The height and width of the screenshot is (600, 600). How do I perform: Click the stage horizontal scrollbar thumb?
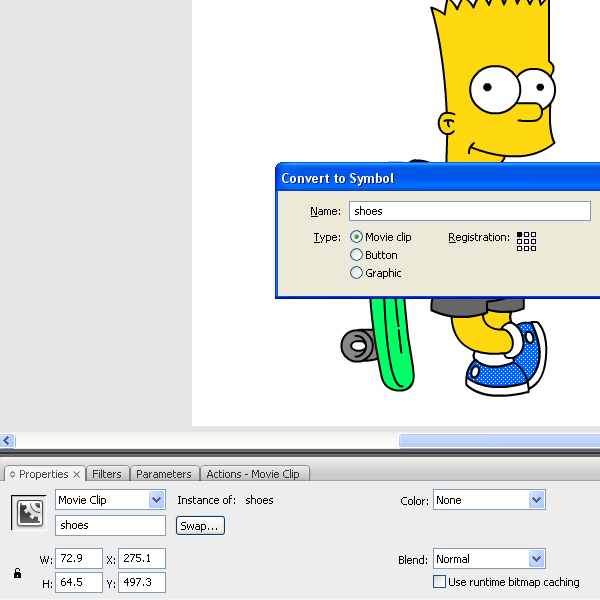[x=499, y=440]
